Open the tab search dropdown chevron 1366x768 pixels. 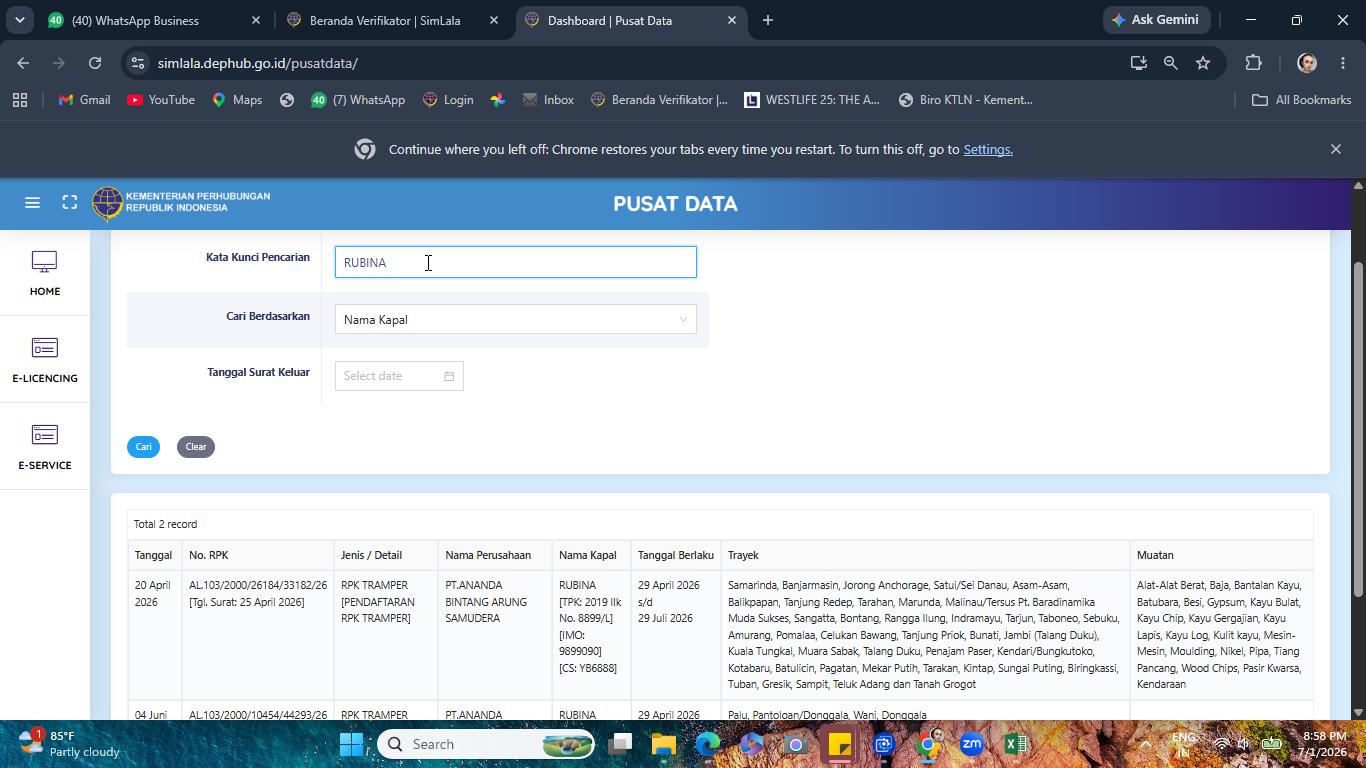[x=19, y=20]
